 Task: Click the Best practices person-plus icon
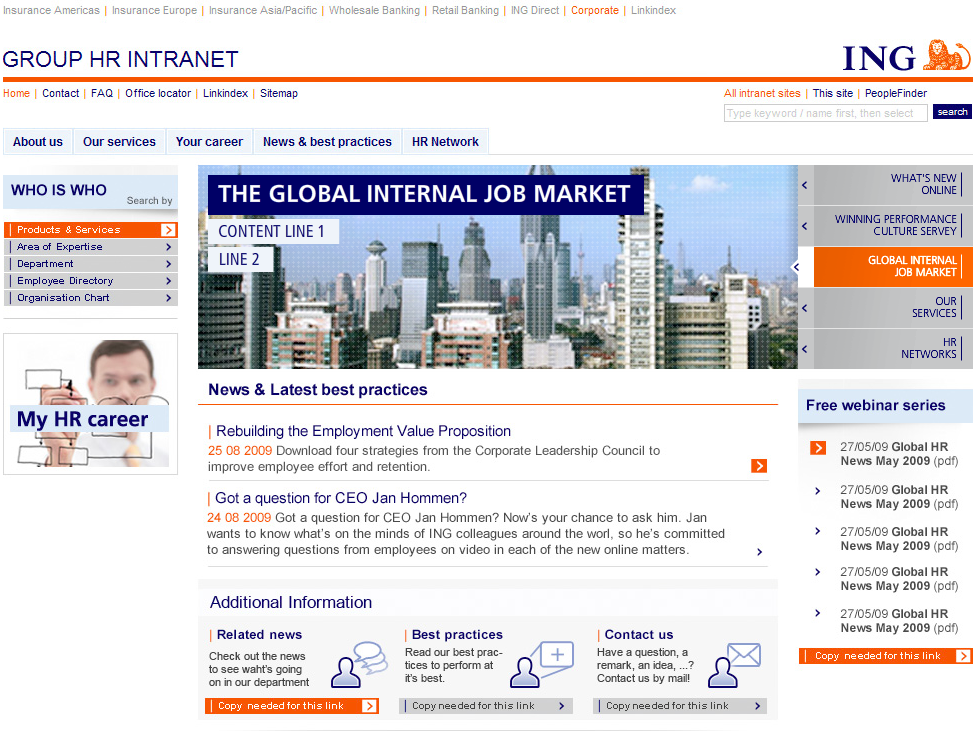(541, 664)
